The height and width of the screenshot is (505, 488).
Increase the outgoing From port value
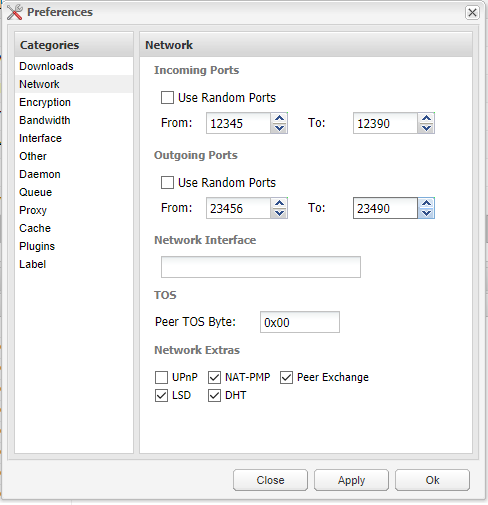tap(279, 203)
